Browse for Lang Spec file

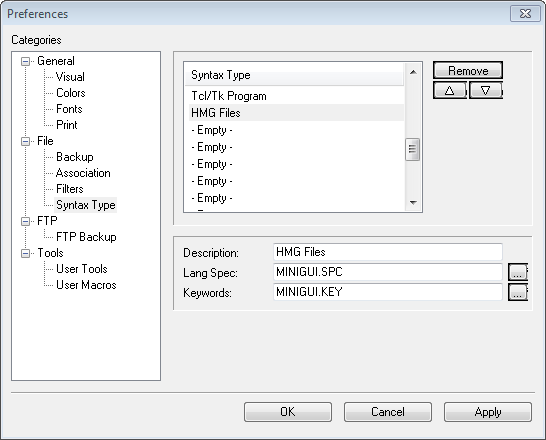(x=517, y=272)
